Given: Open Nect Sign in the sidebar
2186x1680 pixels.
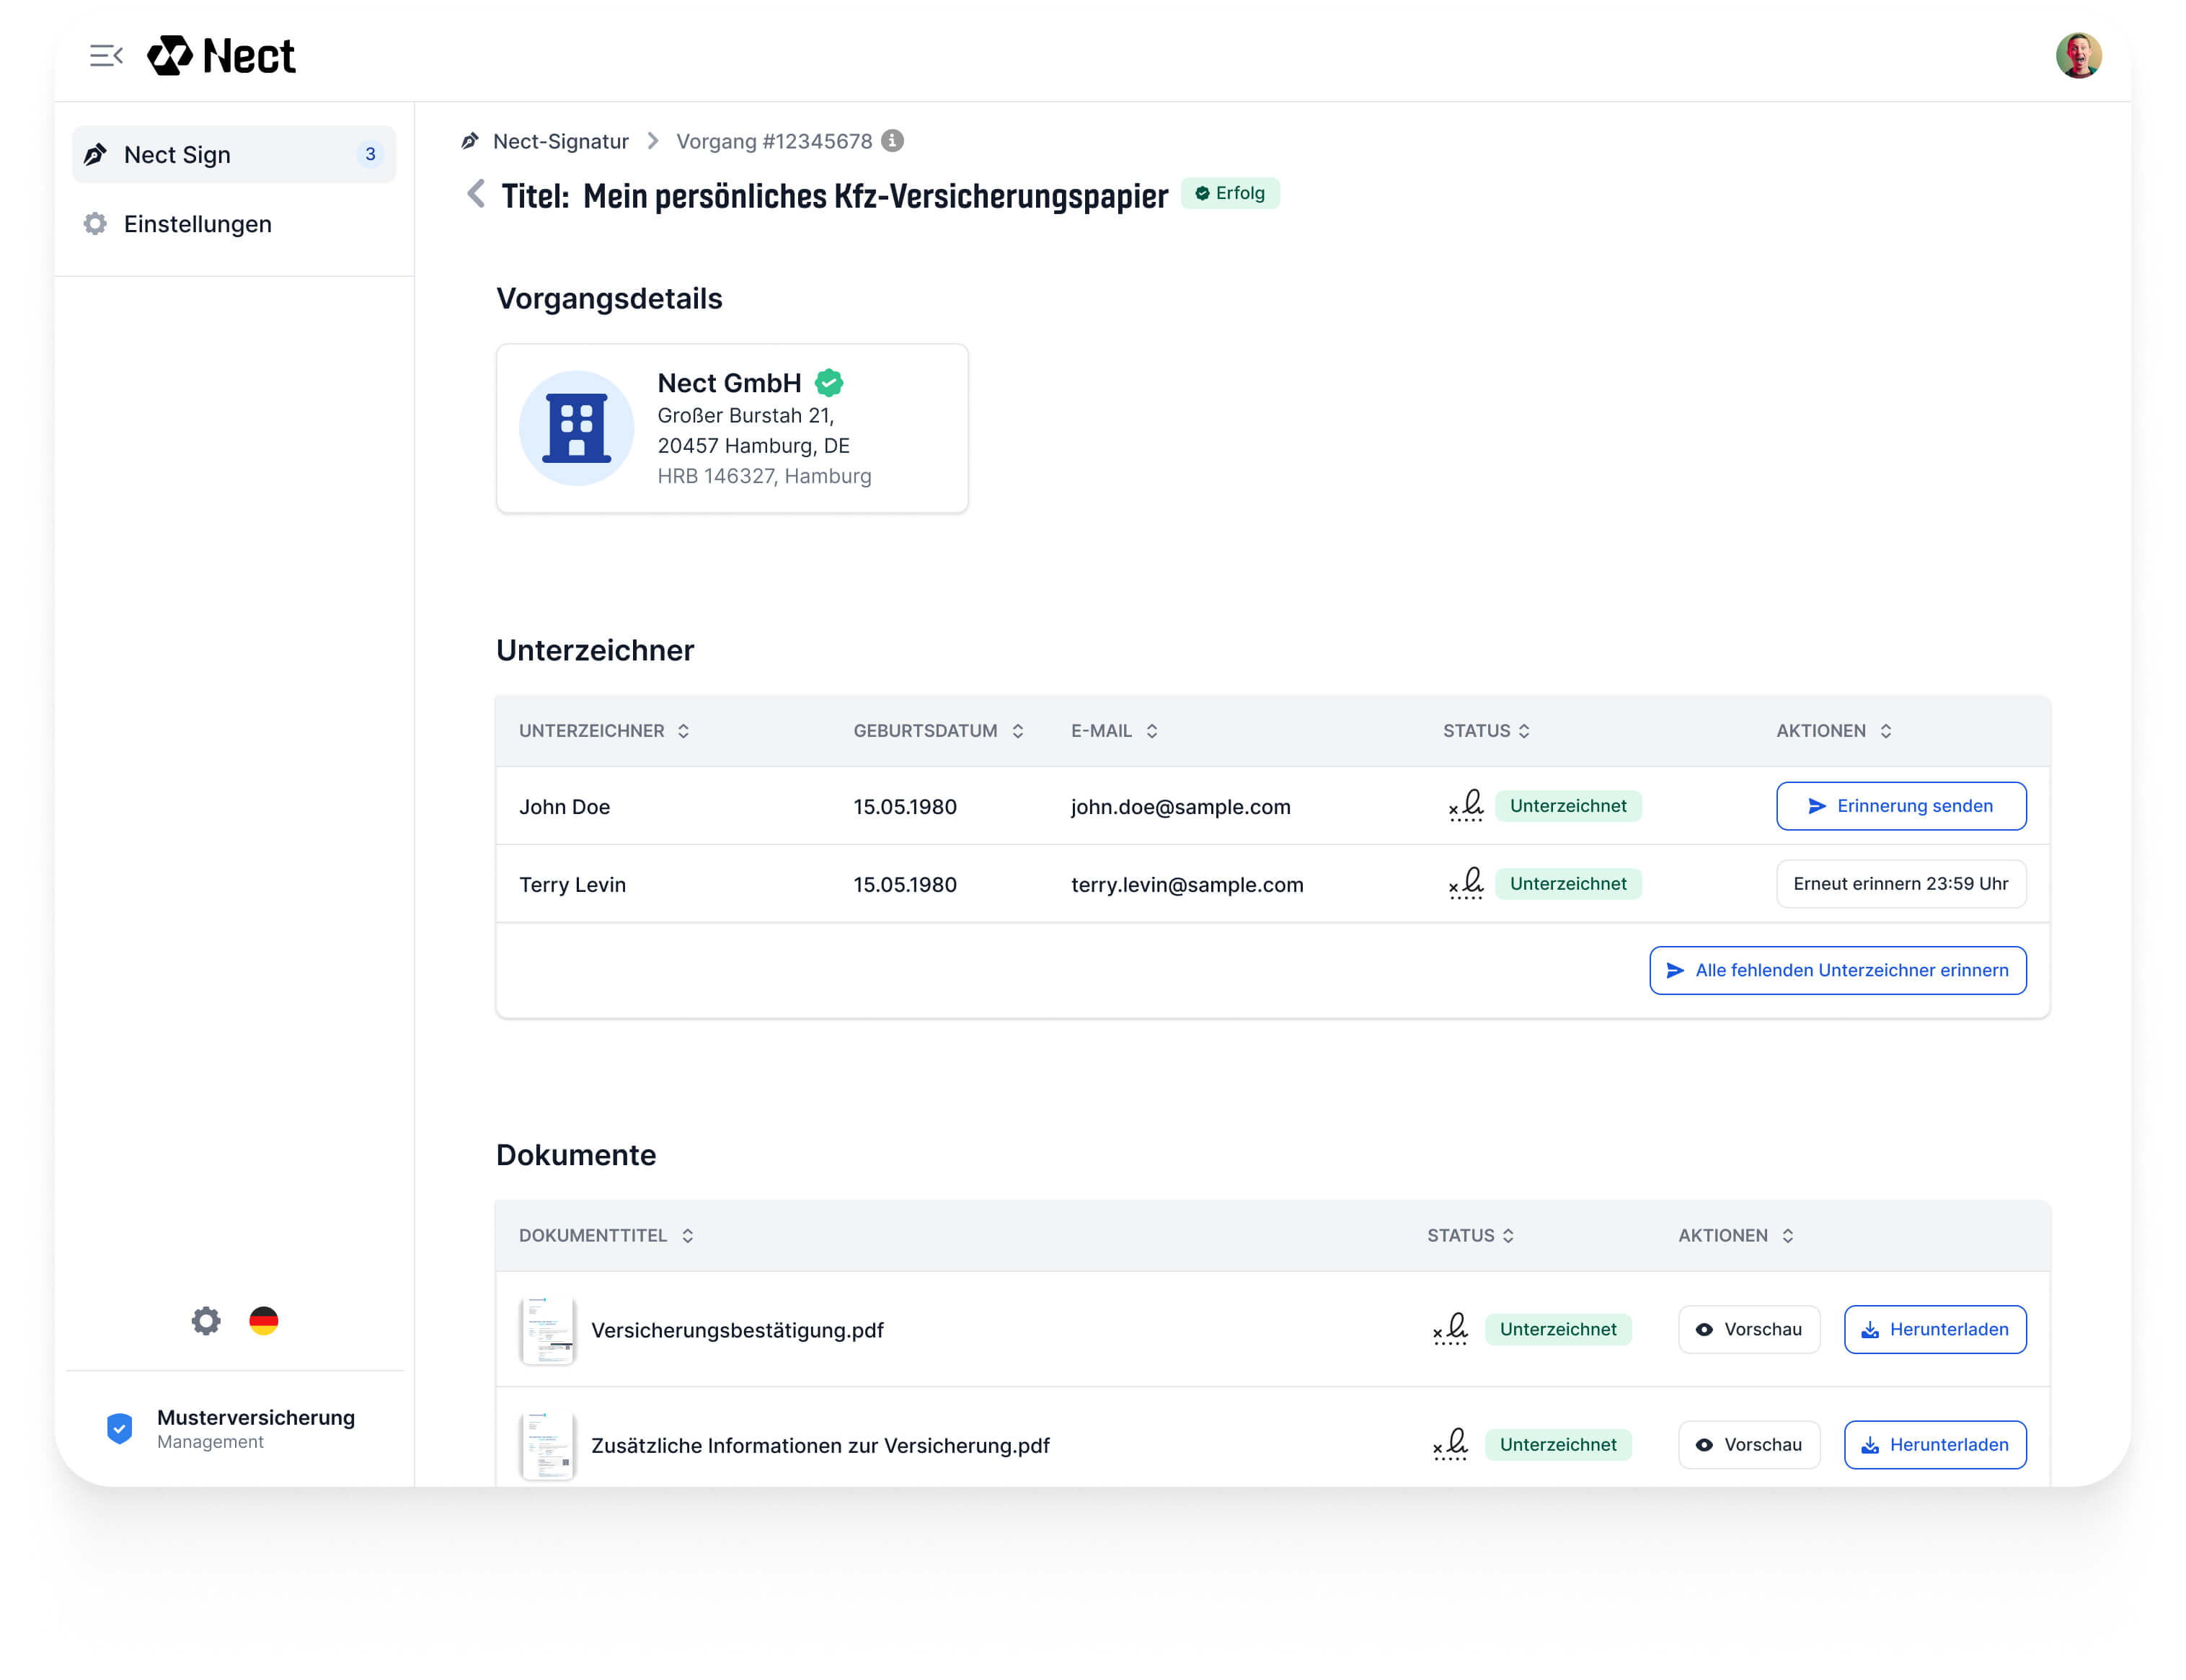Looking at the screenshot, I should 234,155.
